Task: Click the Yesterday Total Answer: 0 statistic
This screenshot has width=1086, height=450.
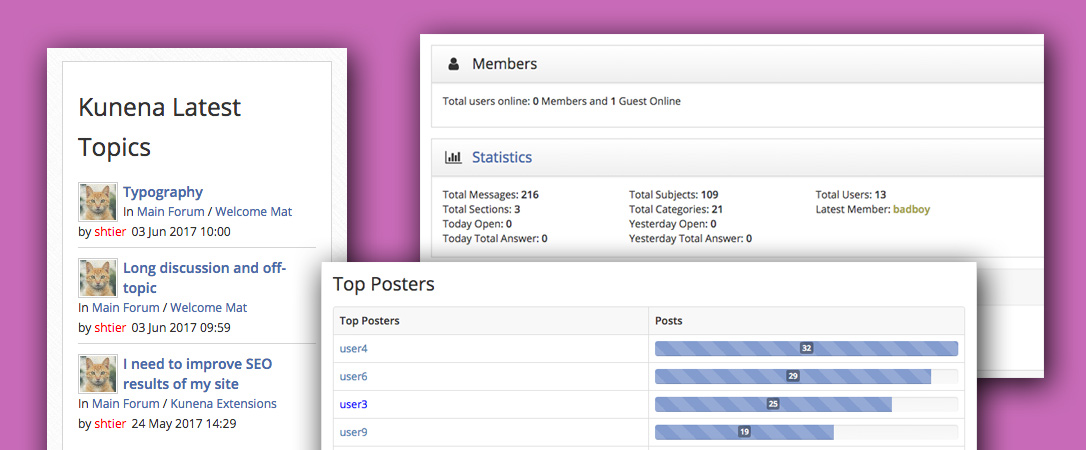Action: (x=691, y=238)
